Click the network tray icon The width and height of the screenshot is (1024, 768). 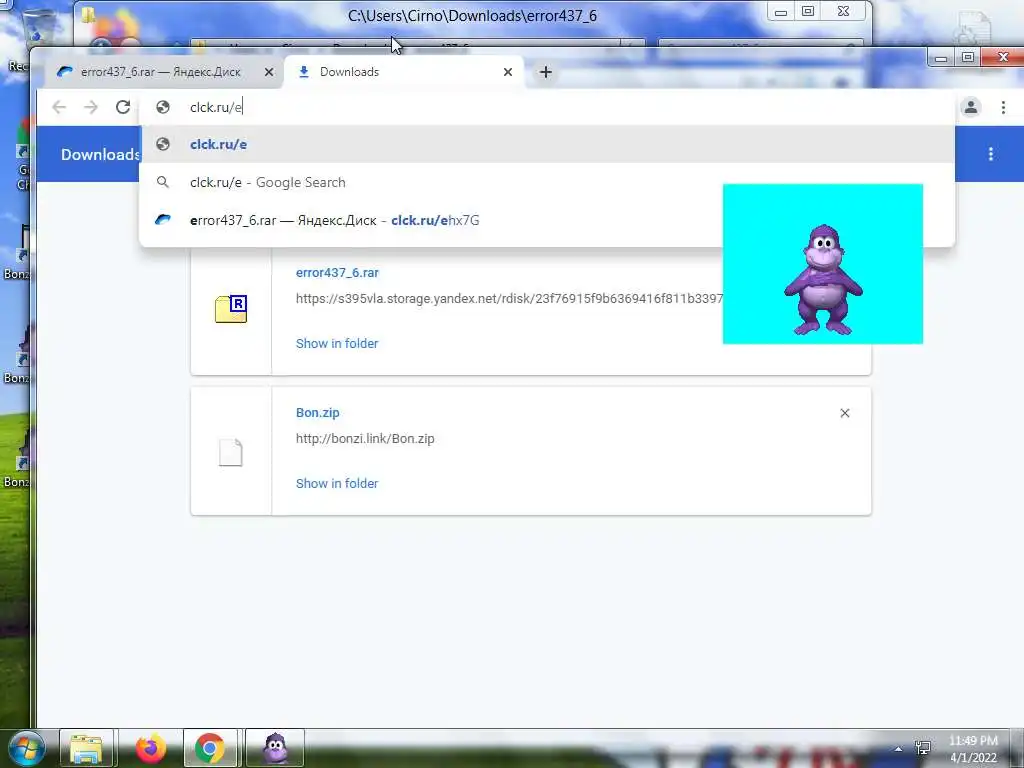[923, 748]
